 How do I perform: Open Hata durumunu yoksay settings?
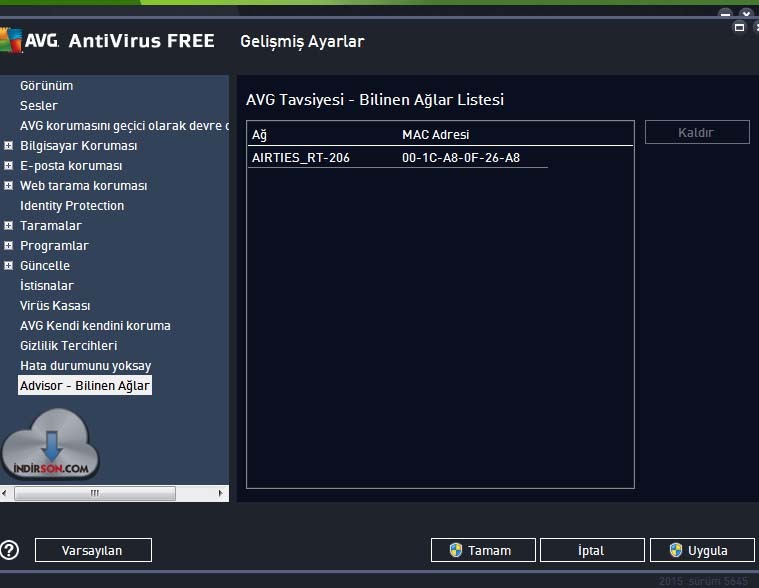coord(86,366)
